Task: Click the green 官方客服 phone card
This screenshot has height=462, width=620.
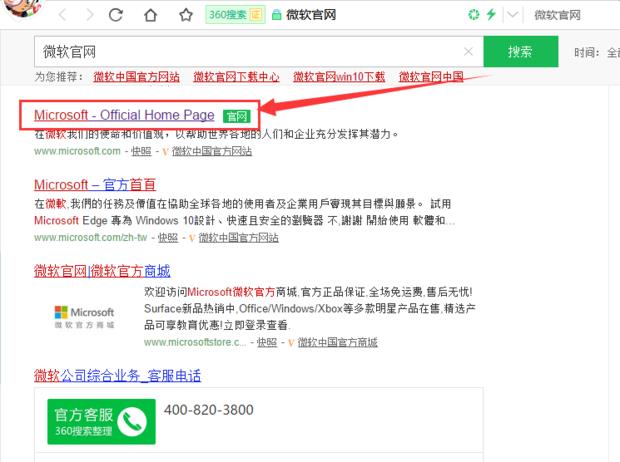Action: 101,422
